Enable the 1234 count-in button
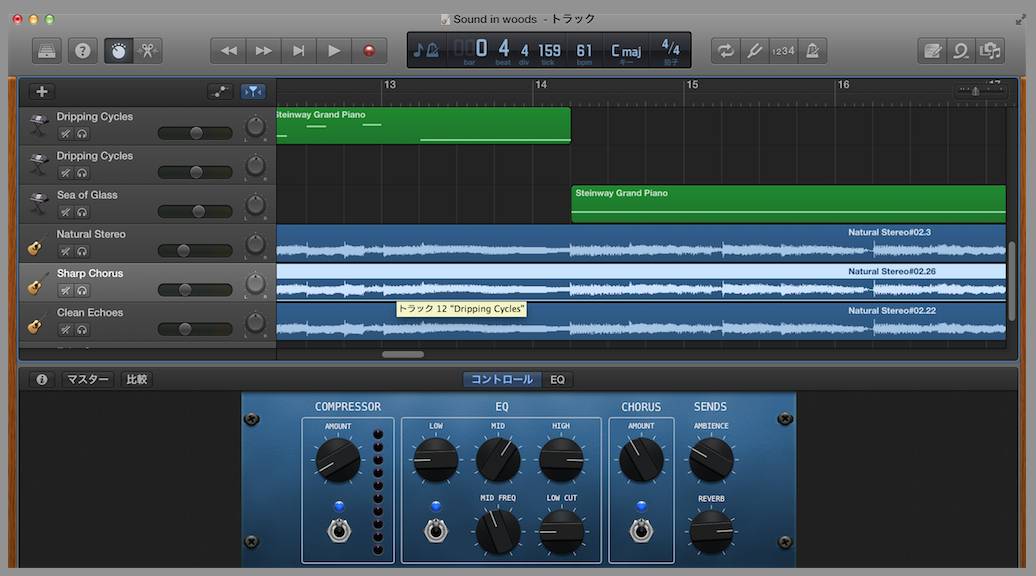This screenshot has width=1036, height=576. click(784, 51)
